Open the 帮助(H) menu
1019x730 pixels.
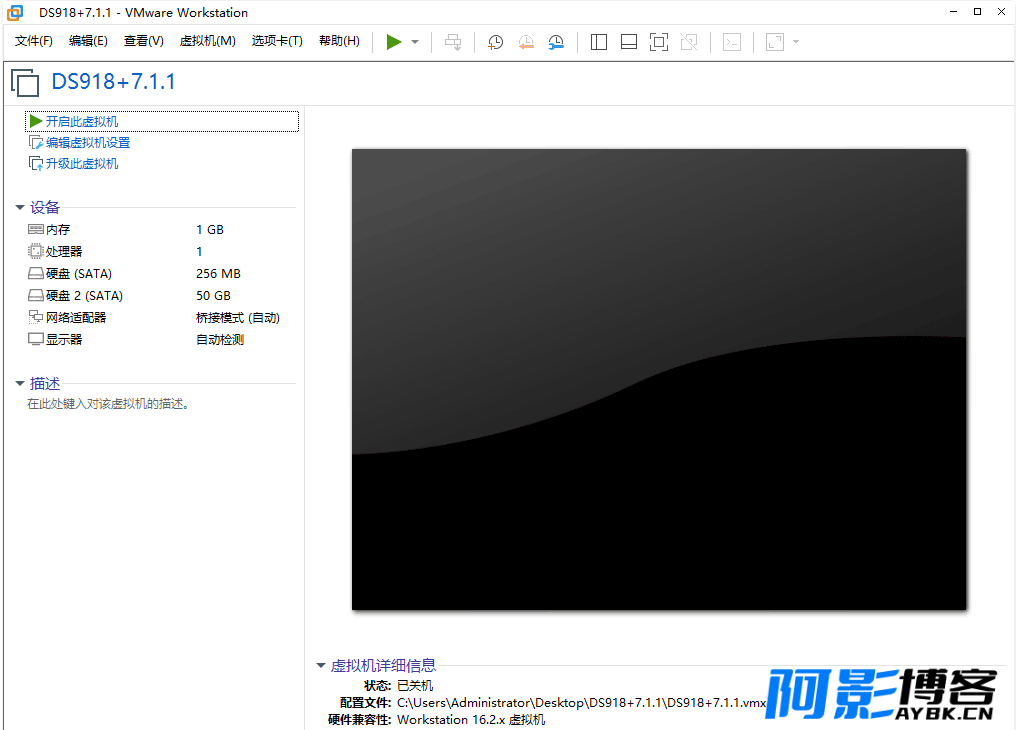coord(339,41)
